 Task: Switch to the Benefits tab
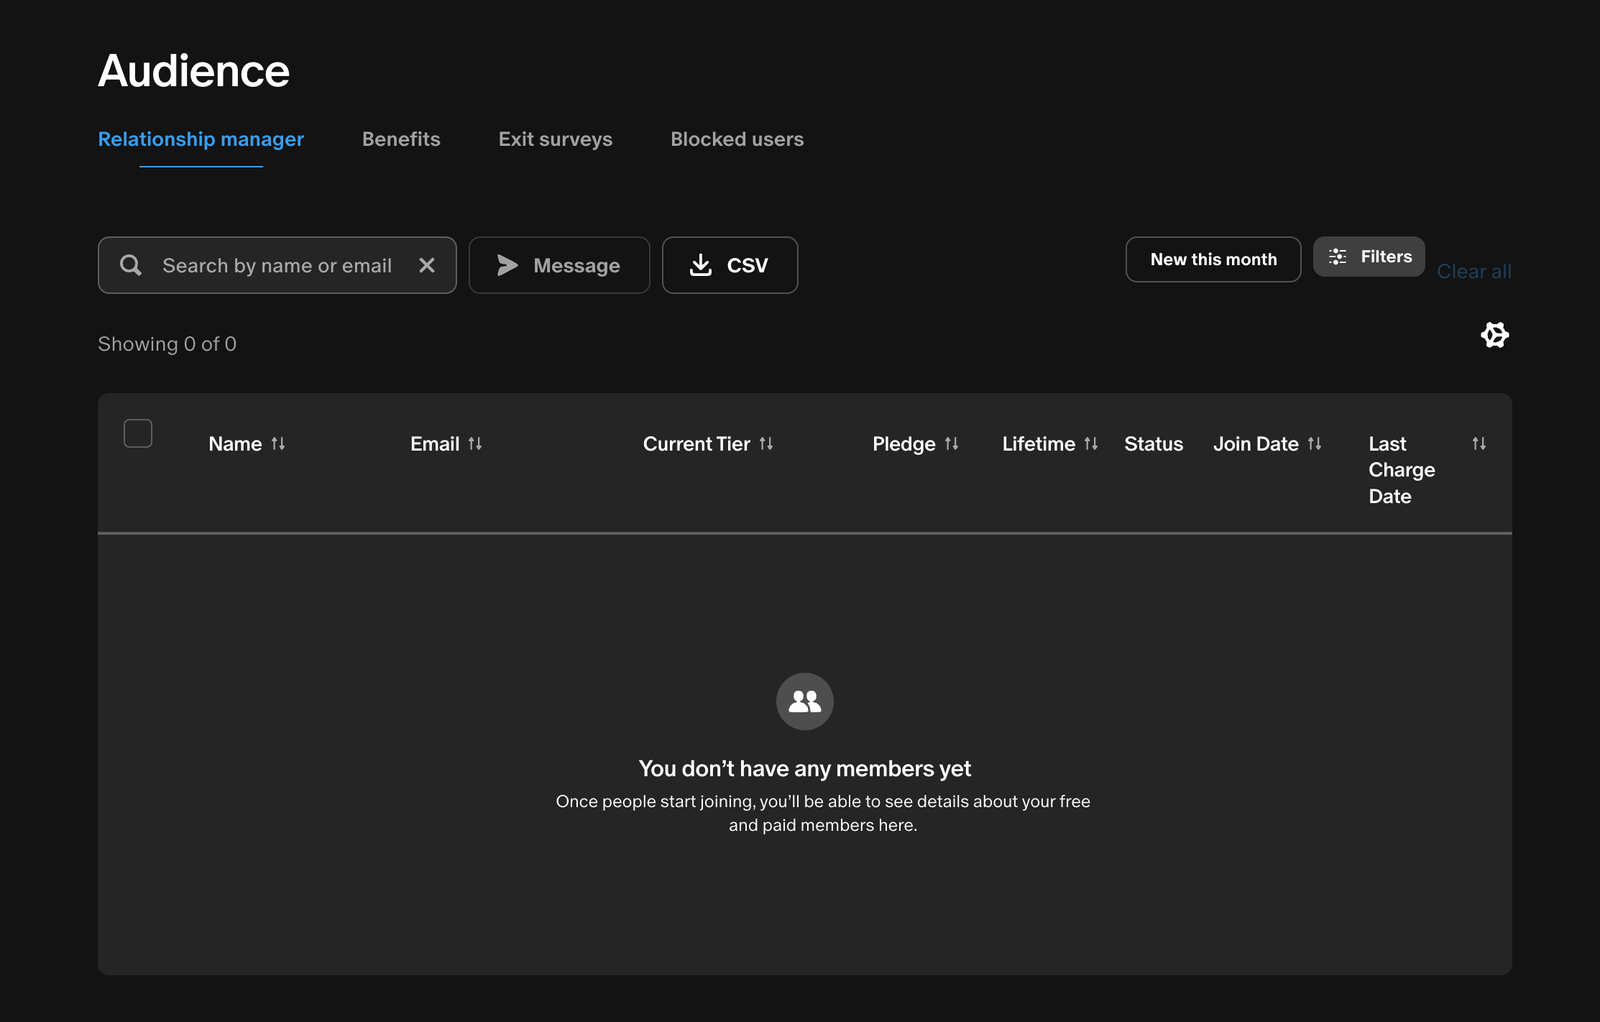pyautogui.click(x=401, y=139)
